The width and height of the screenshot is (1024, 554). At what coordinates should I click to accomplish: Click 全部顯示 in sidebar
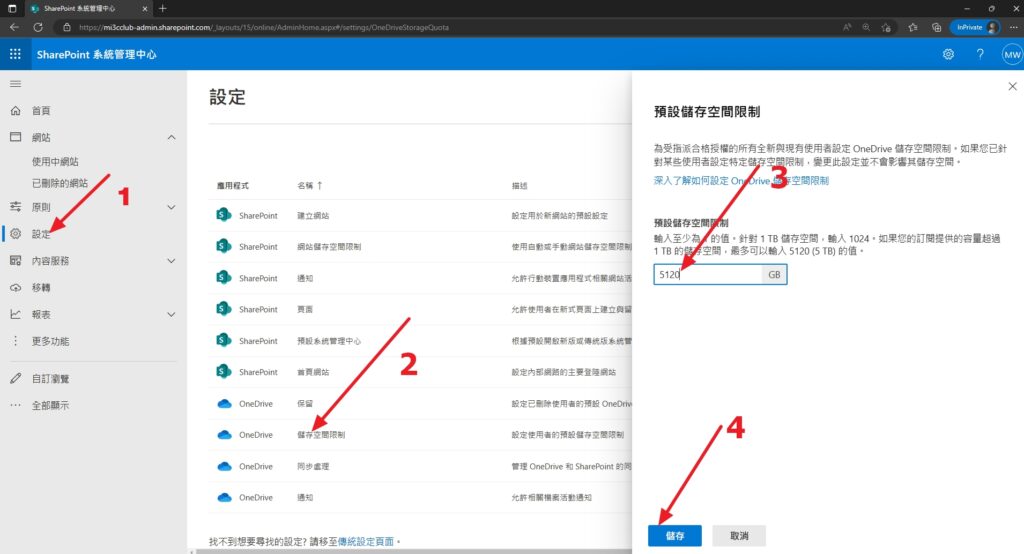pyautogui.click(x=50, y=405)
